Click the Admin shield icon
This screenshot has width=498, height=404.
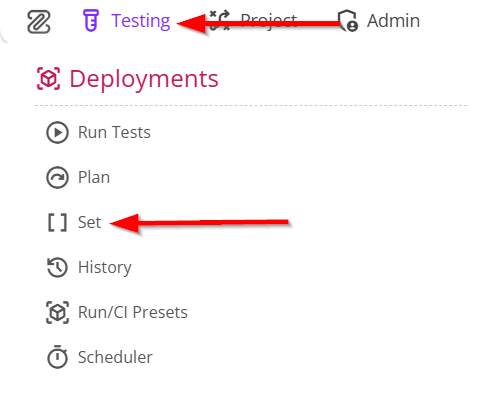click(348, 21)
